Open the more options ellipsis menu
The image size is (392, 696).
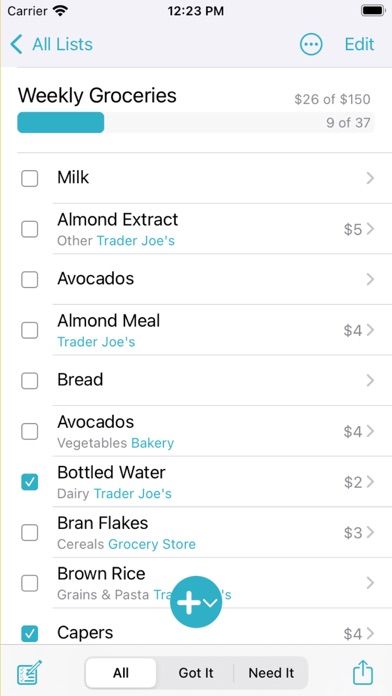pos(311,44)
